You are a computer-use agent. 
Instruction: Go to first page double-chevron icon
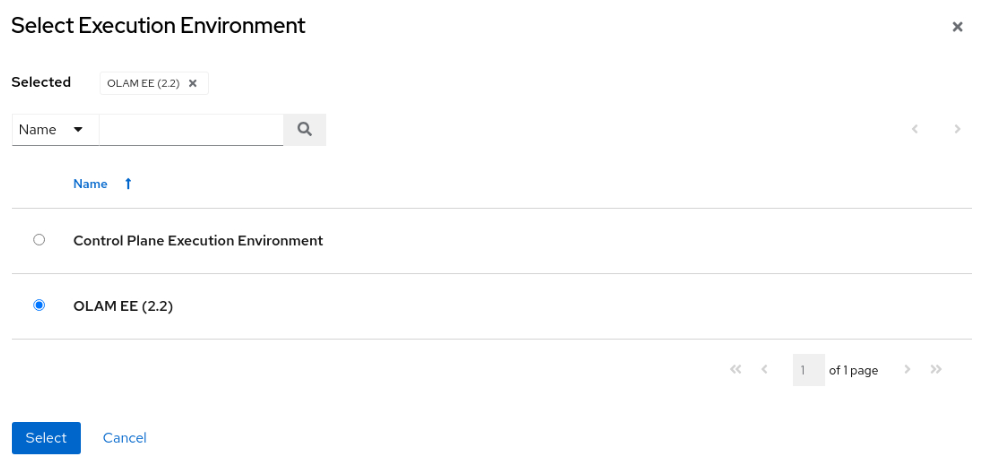pyautogui.click(x=736, y=370)
